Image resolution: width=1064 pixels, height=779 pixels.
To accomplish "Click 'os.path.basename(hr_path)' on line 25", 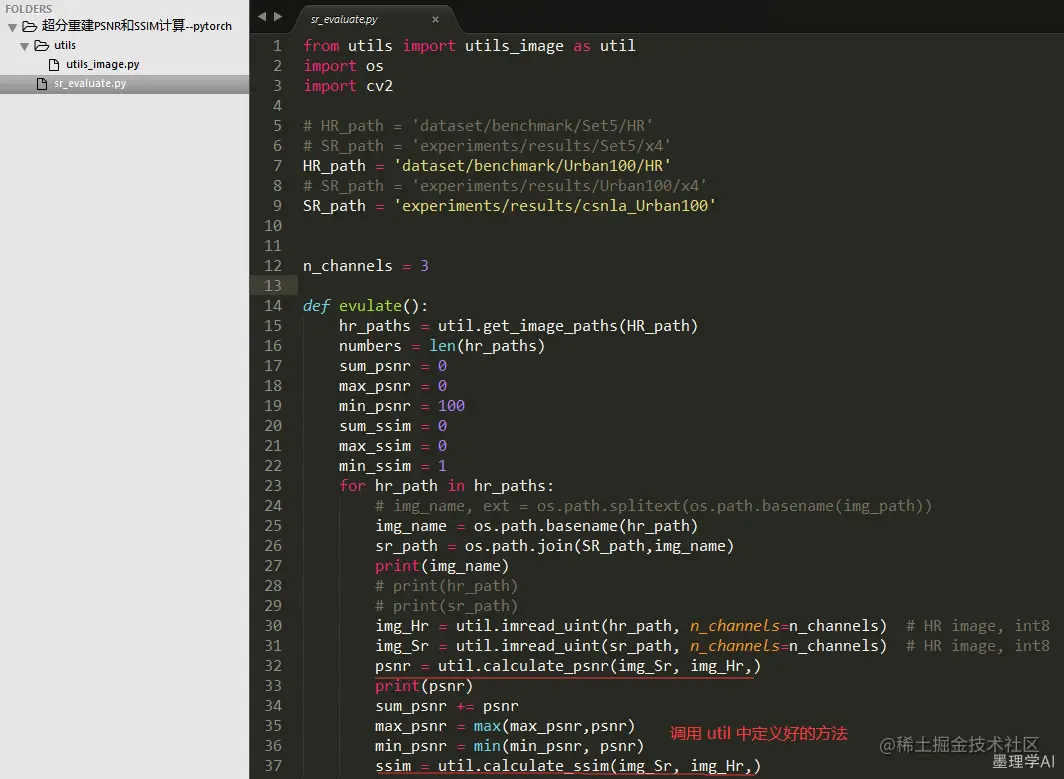I will (586, 525).
